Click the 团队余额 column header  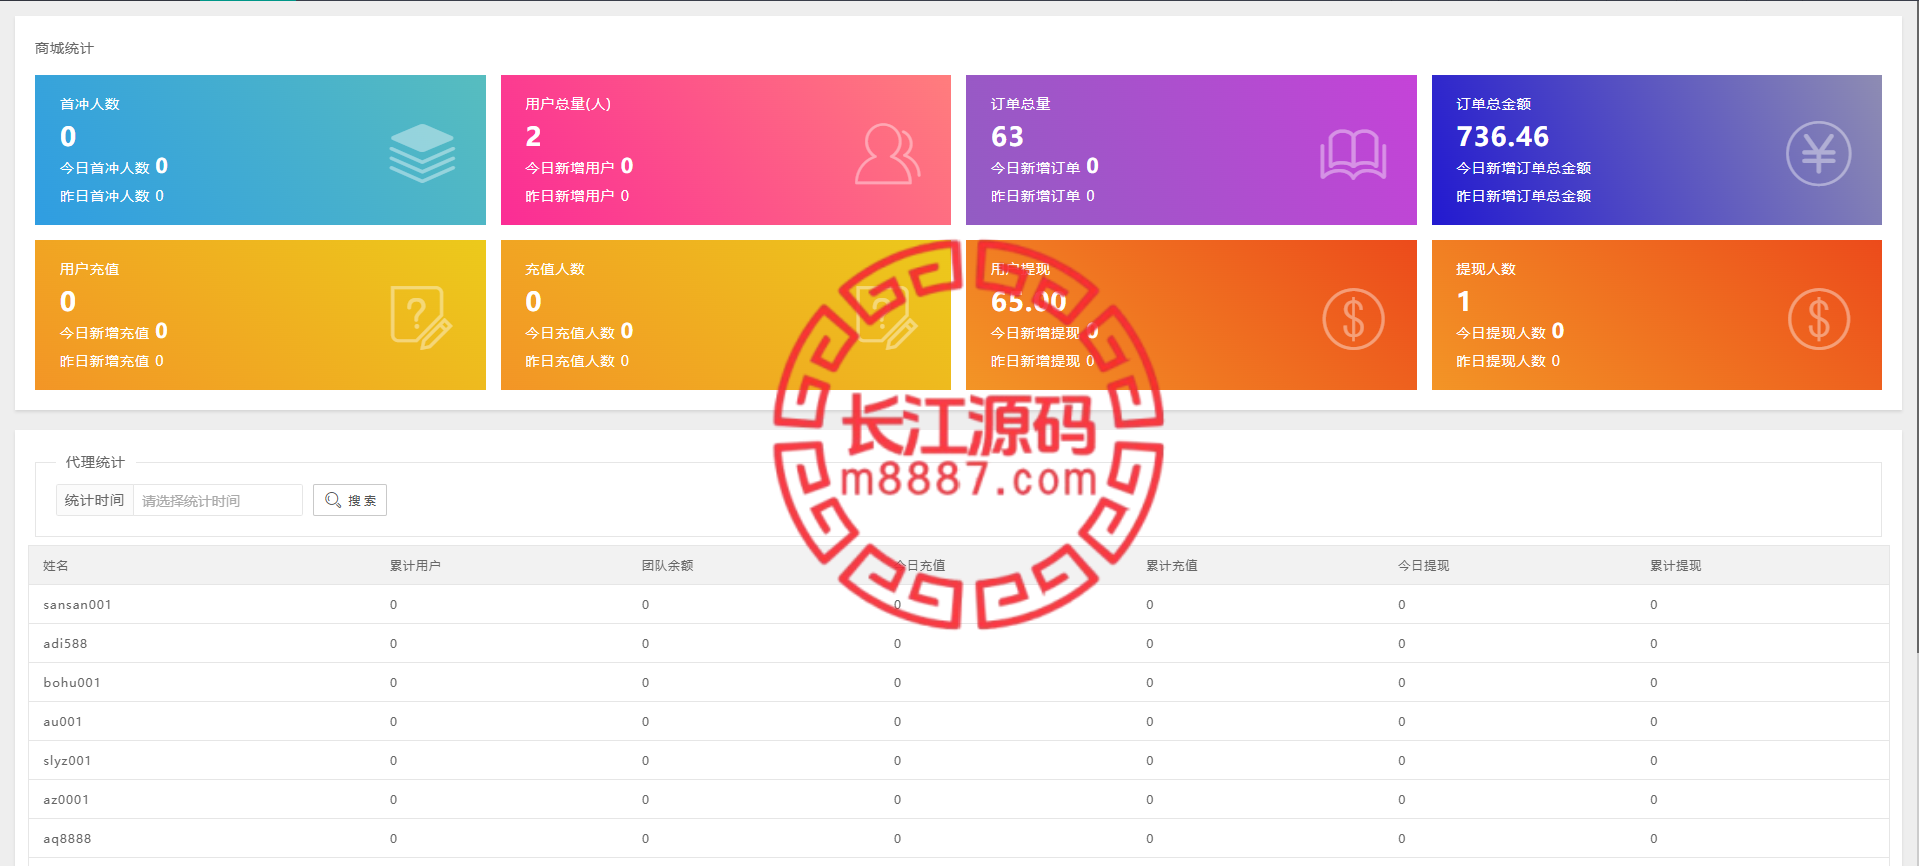[667, 566]
